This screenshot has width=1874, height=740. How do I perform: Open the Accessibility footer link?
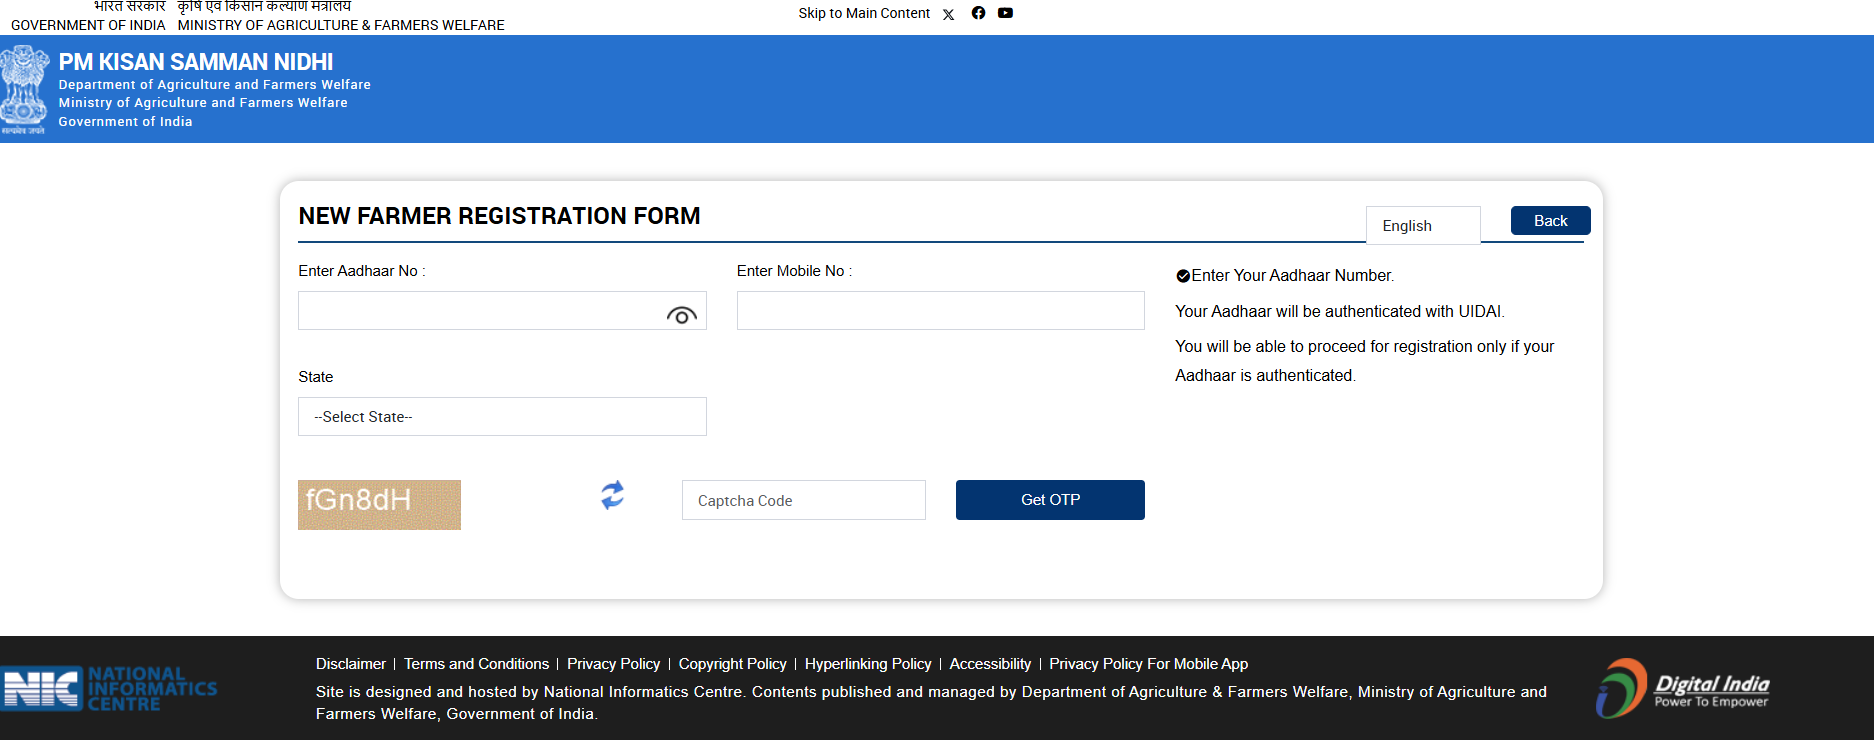[989, 664]
